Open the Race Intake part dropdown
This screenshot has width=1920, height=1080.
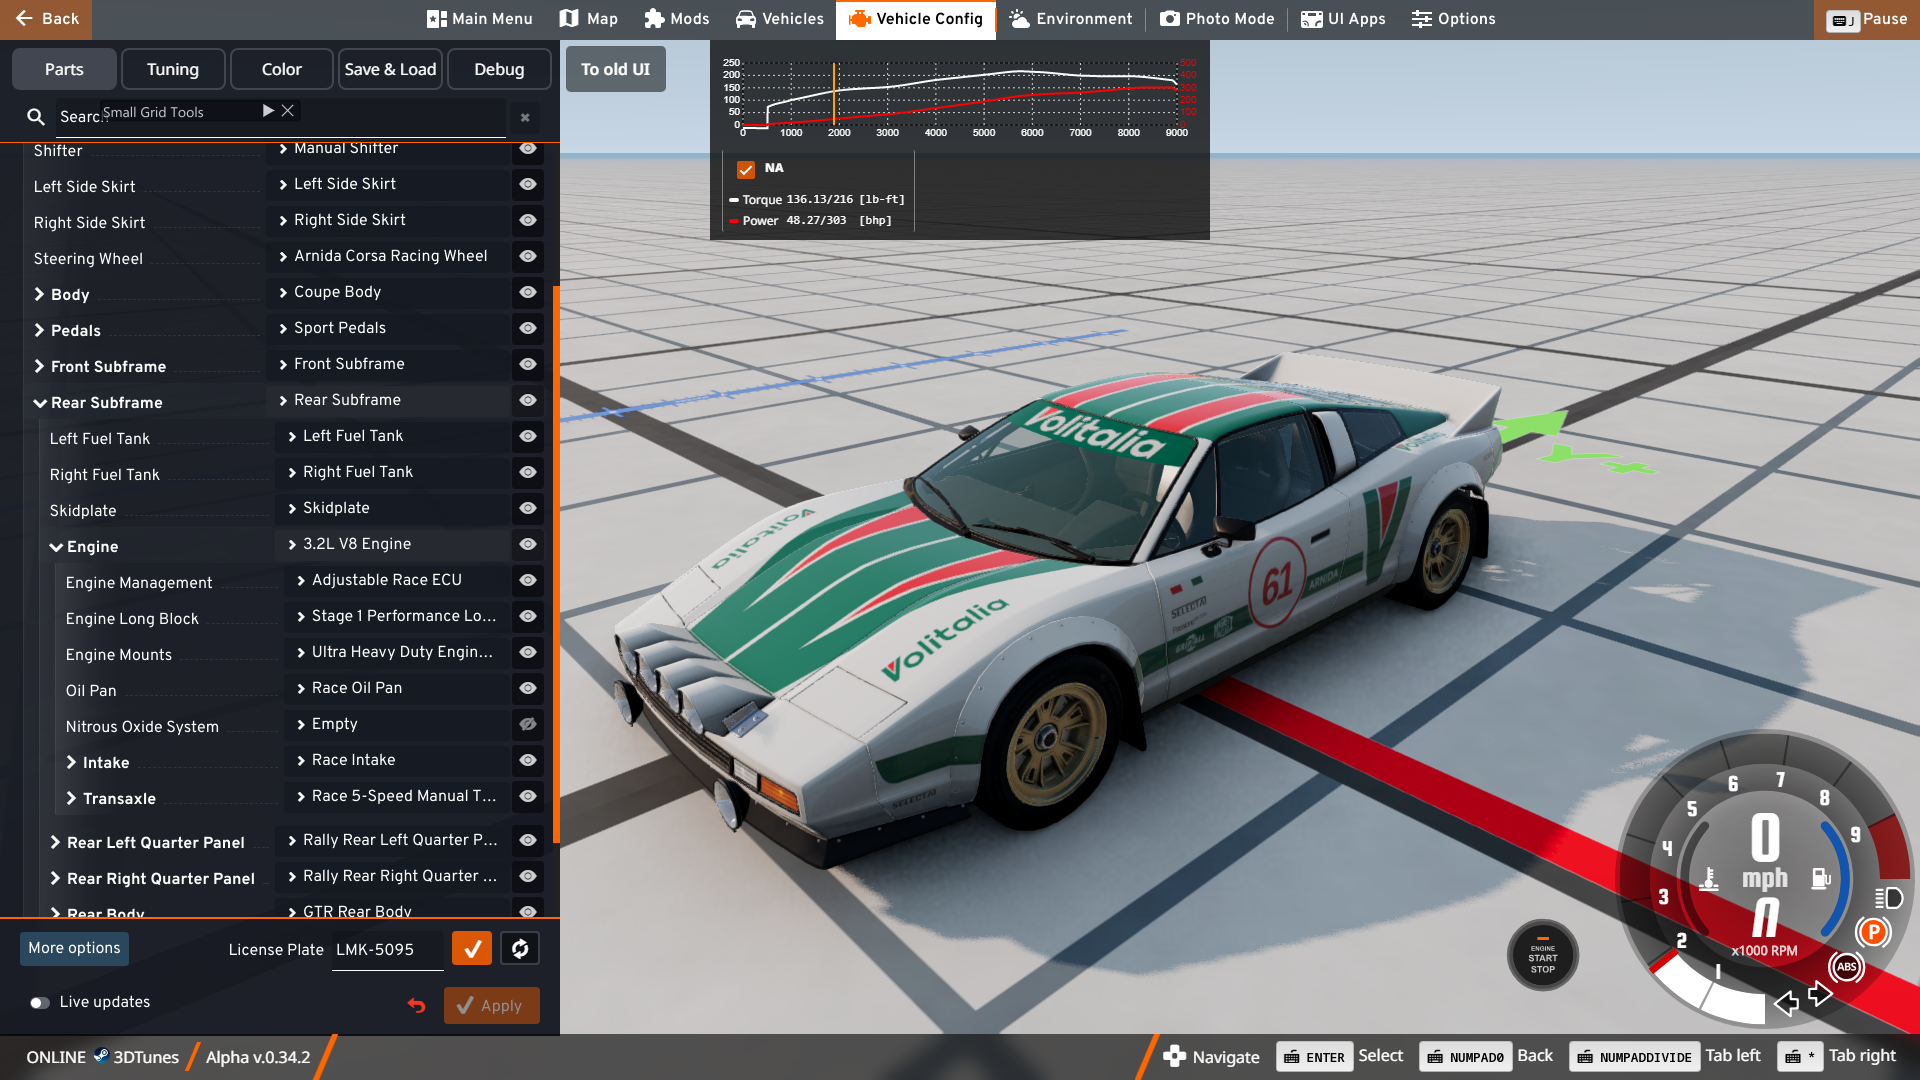397,760
